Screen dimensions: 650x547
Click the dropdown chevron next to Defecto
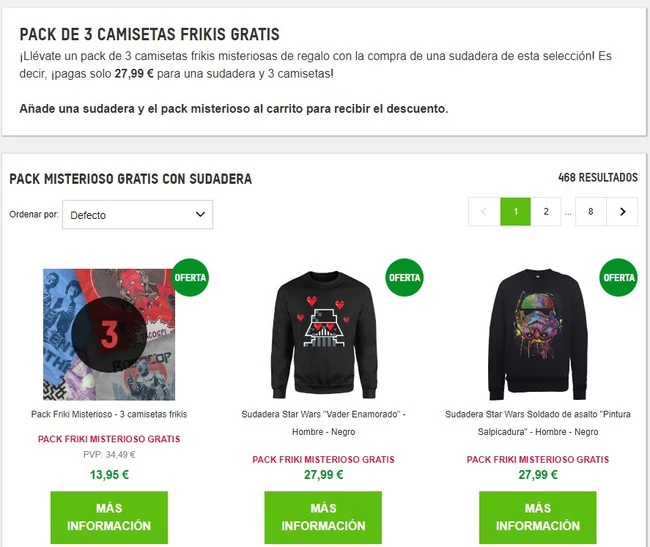[x=200, y=214]
